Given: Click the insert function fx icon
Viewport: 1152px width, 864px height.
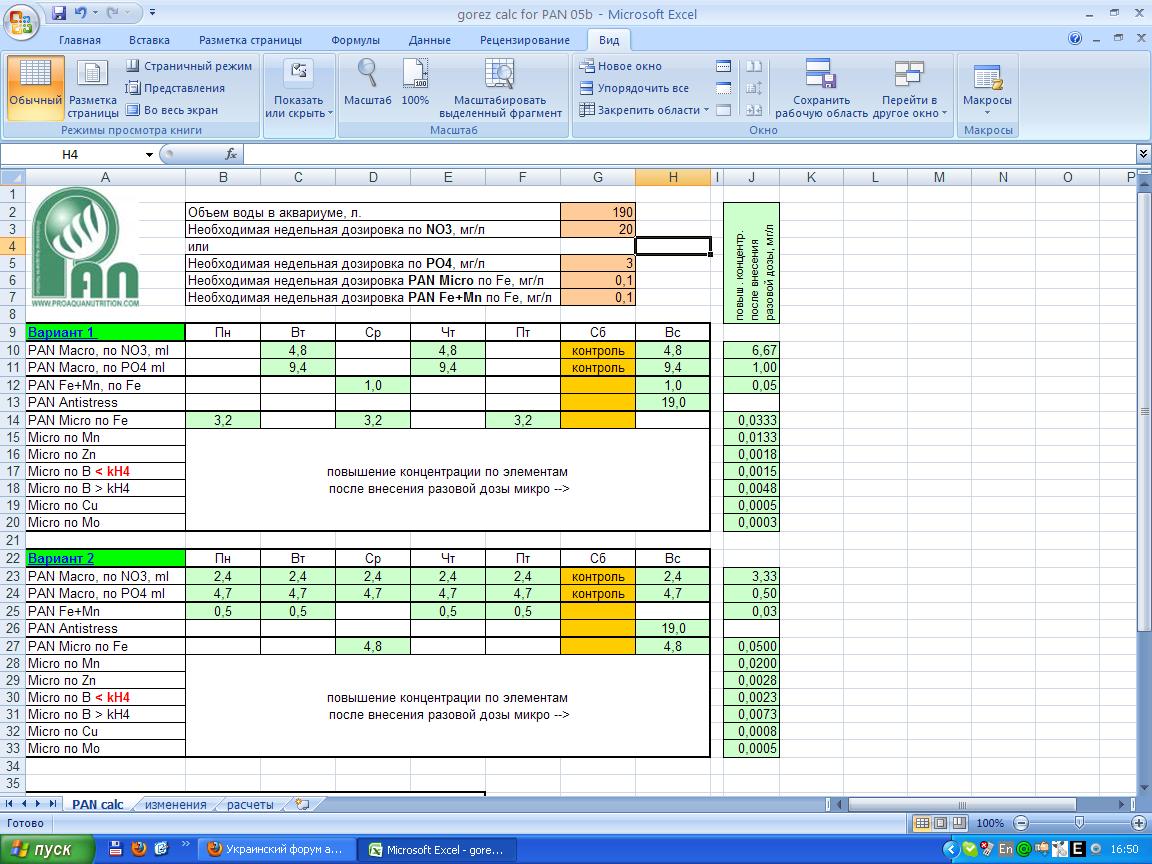Looking at the screenshot, I should pos(230,154).
